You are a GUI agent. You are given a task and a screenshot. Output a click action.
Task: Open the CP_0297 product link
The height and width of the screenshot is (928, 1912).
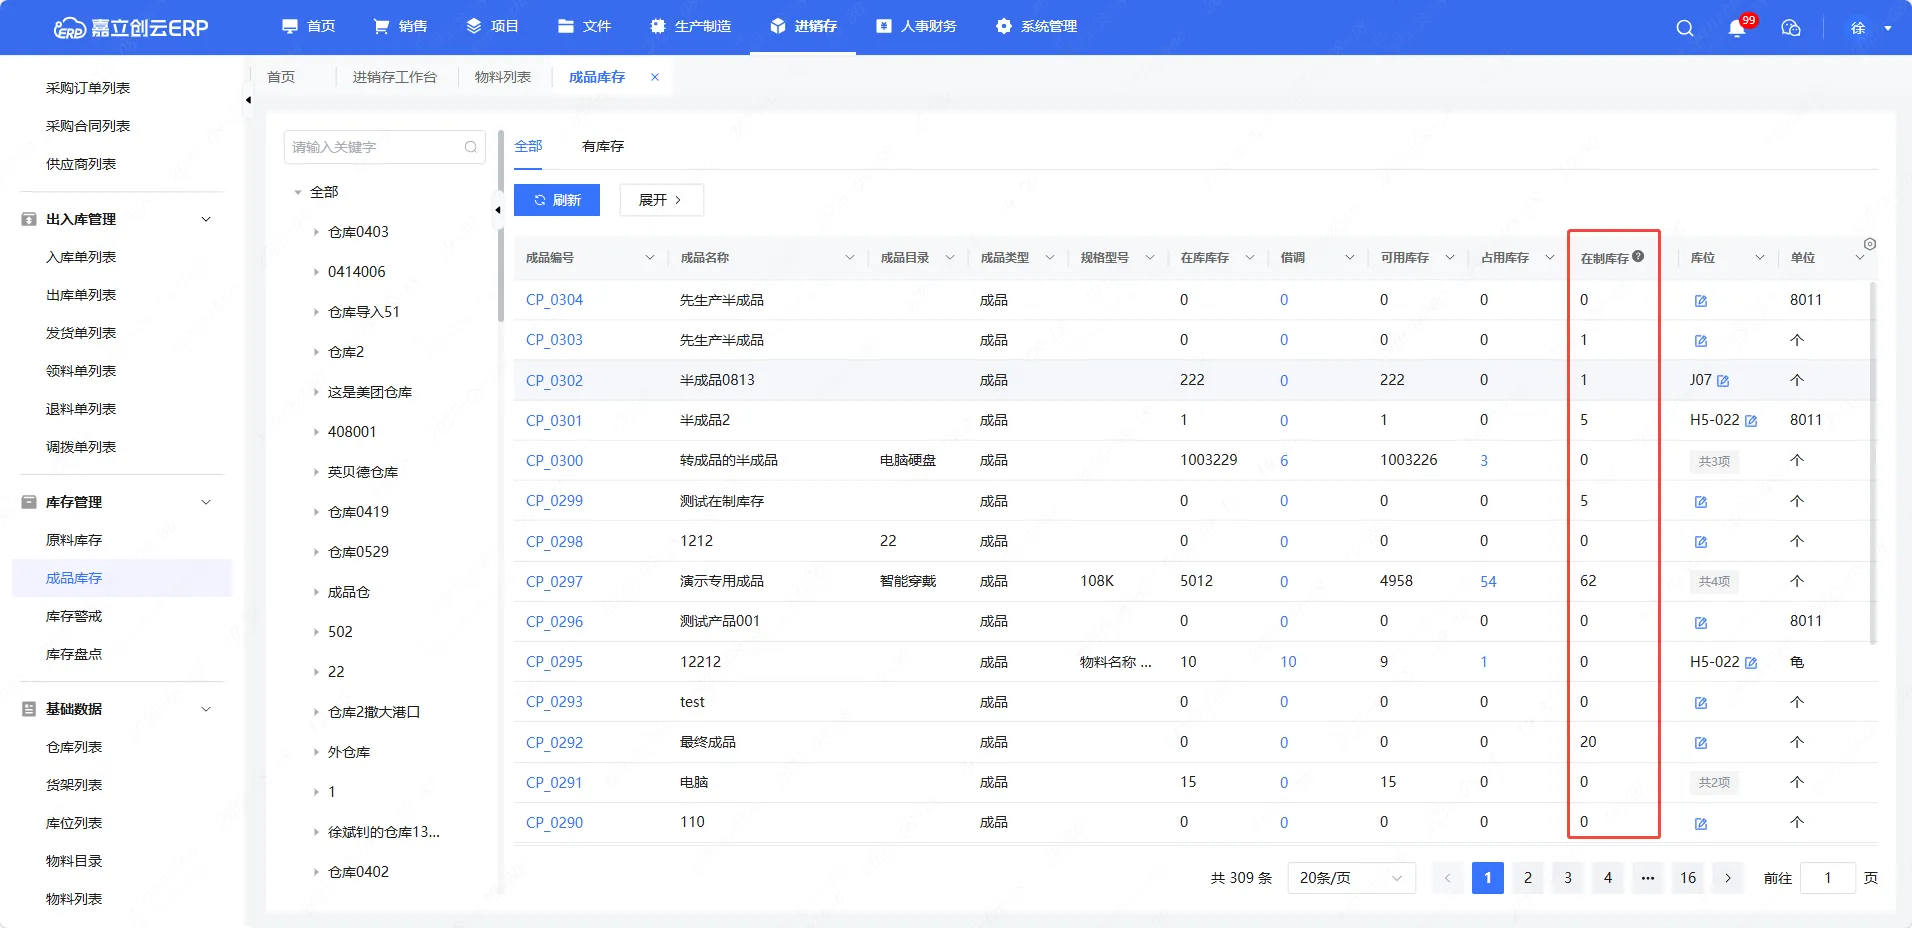[554, 581]
